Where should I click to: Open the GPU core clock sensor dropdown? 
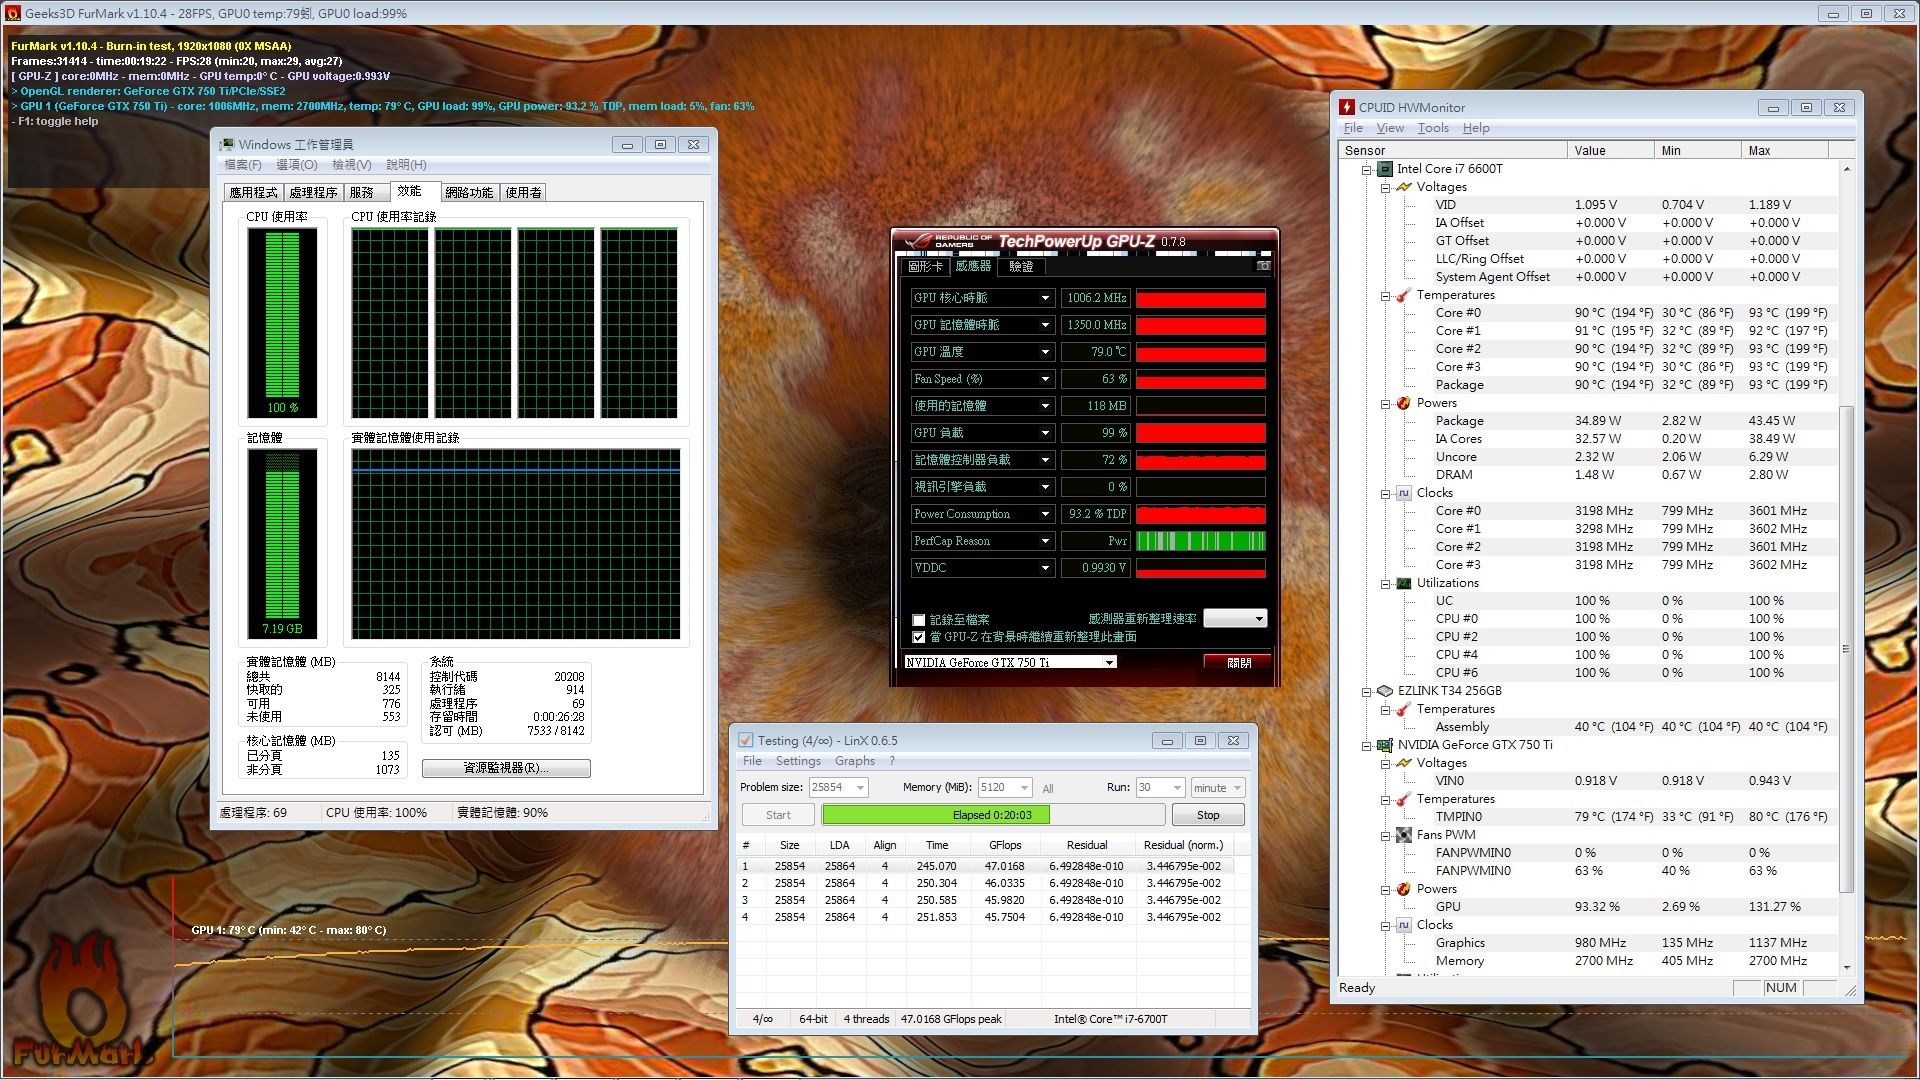[x=1045, y=298]
